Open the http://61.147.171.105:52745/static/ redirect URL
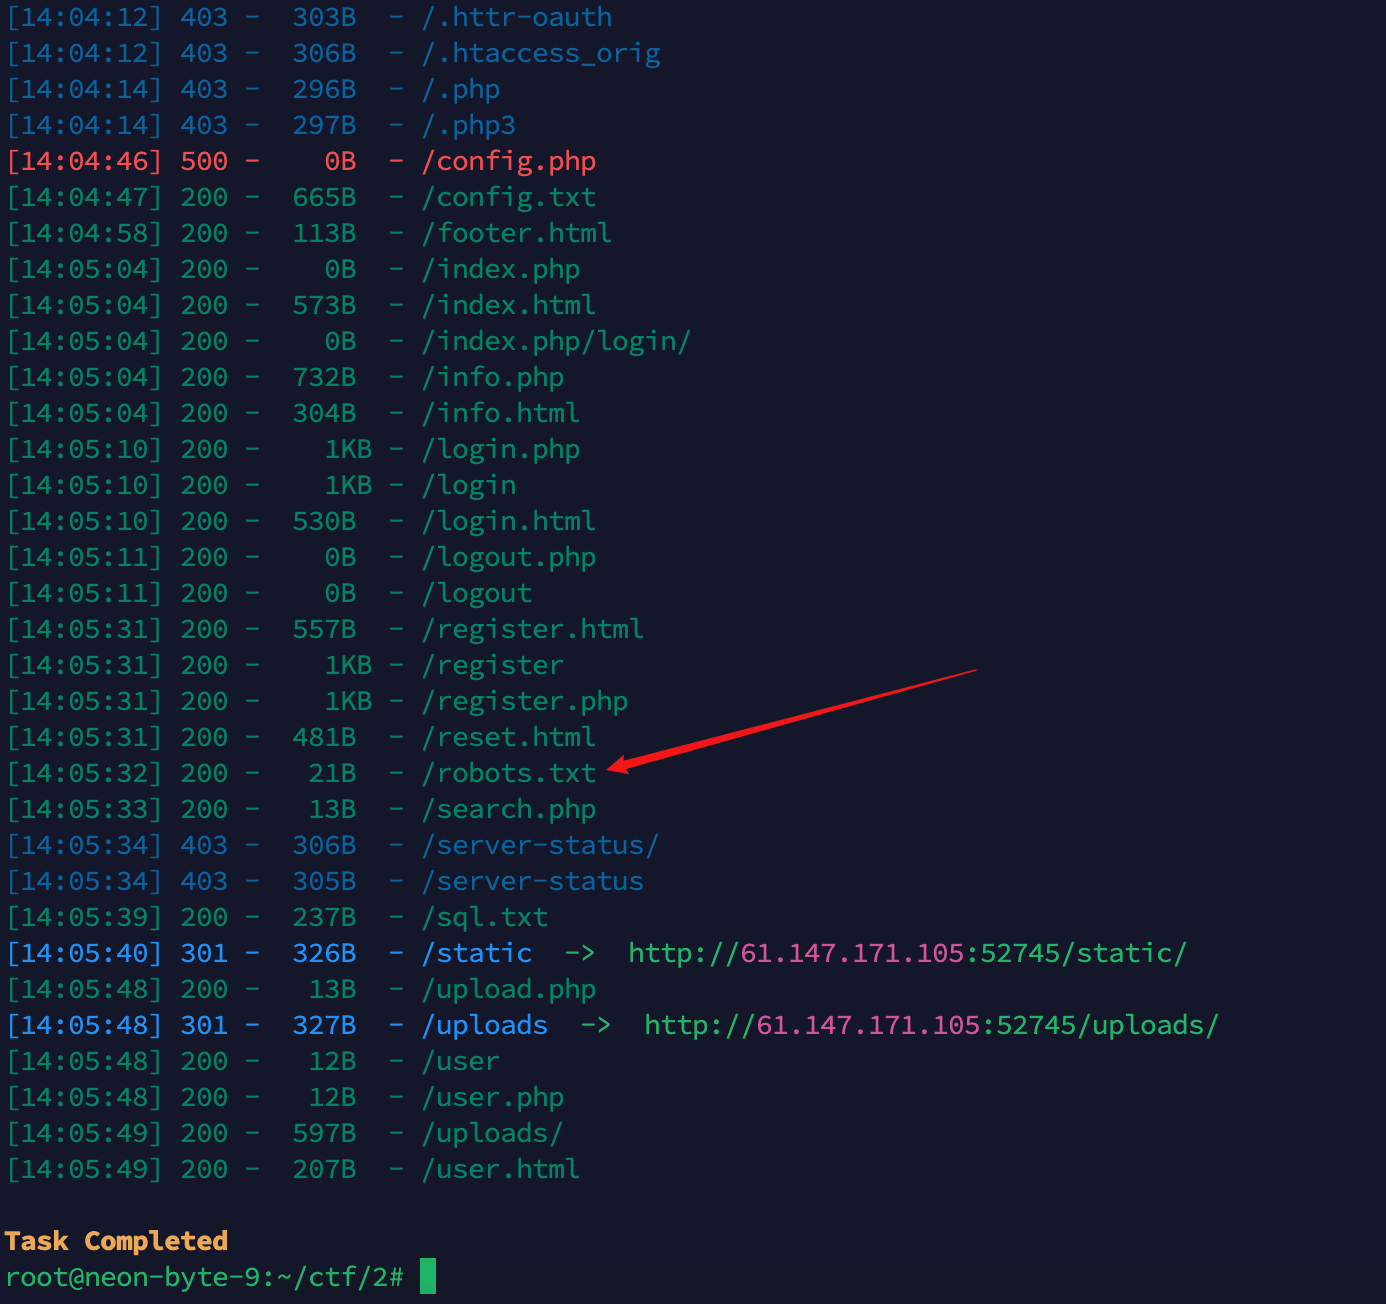1386x1304 pixels. [907, 953]
